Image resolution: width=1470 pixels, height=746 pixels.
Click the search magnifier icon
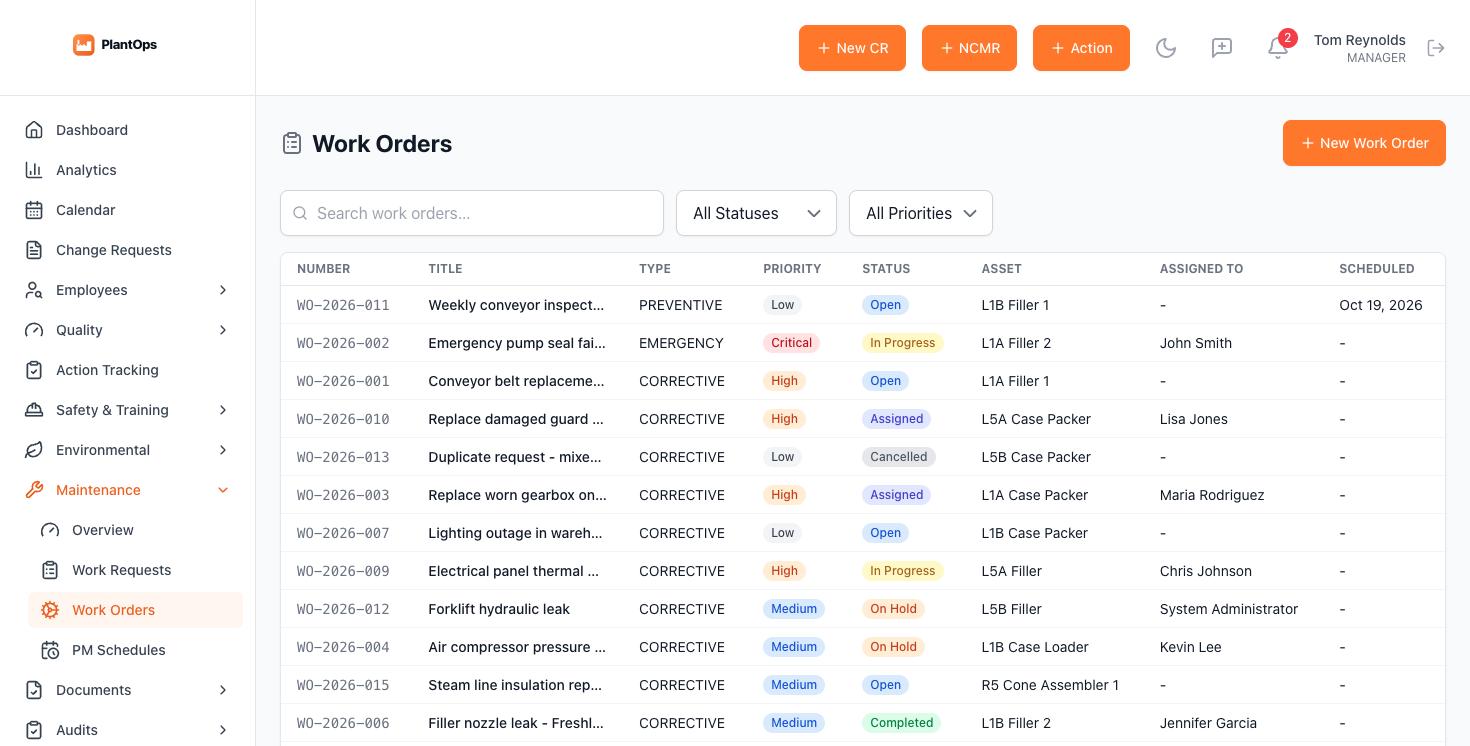pyautogui.click(x=300, y=213)
